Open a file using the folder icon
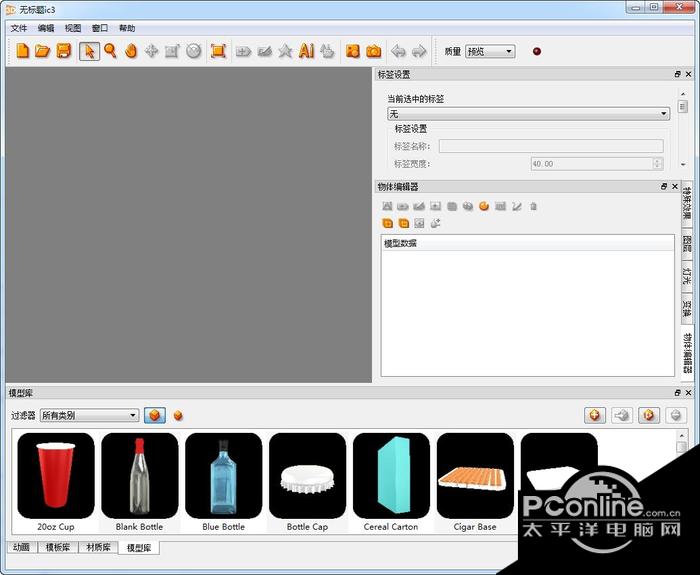 click(x=42, y=51)
